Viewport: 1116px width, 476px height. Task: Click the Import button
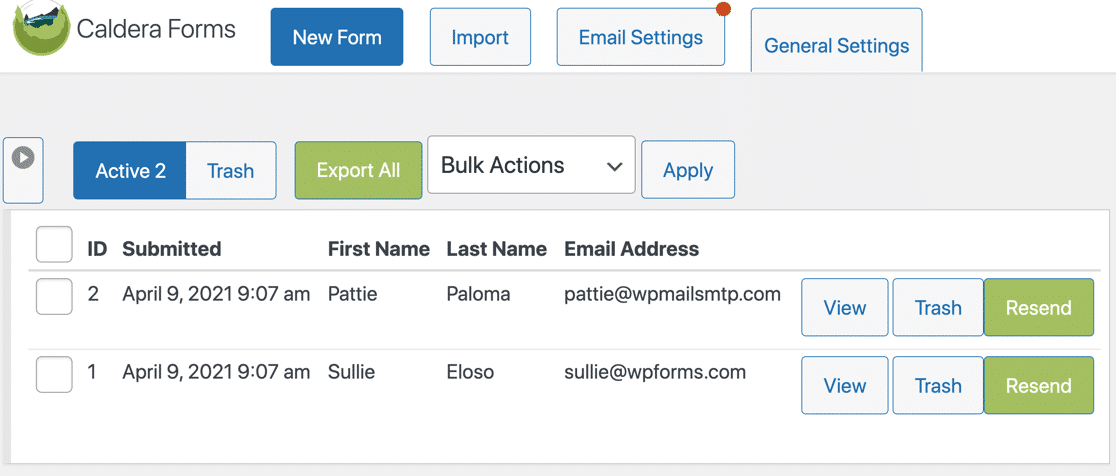click(x=480, y=38)
